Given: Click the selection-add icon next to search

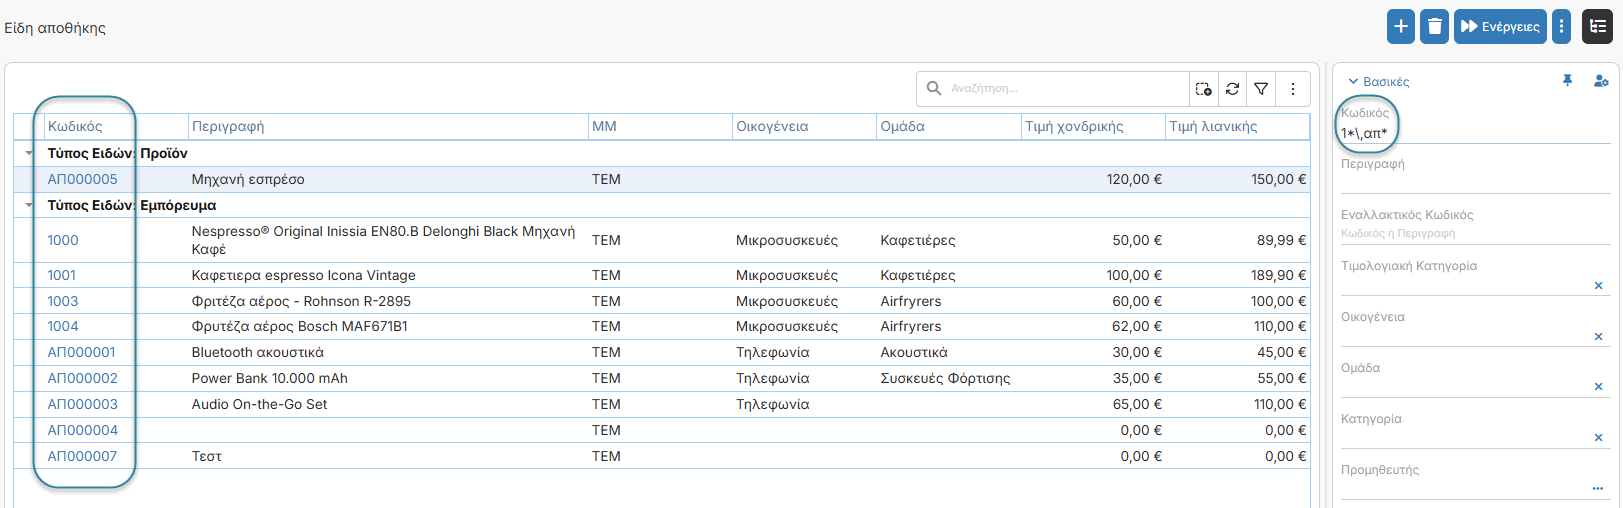Looking at the screenshot, I should pos(1203,89).
